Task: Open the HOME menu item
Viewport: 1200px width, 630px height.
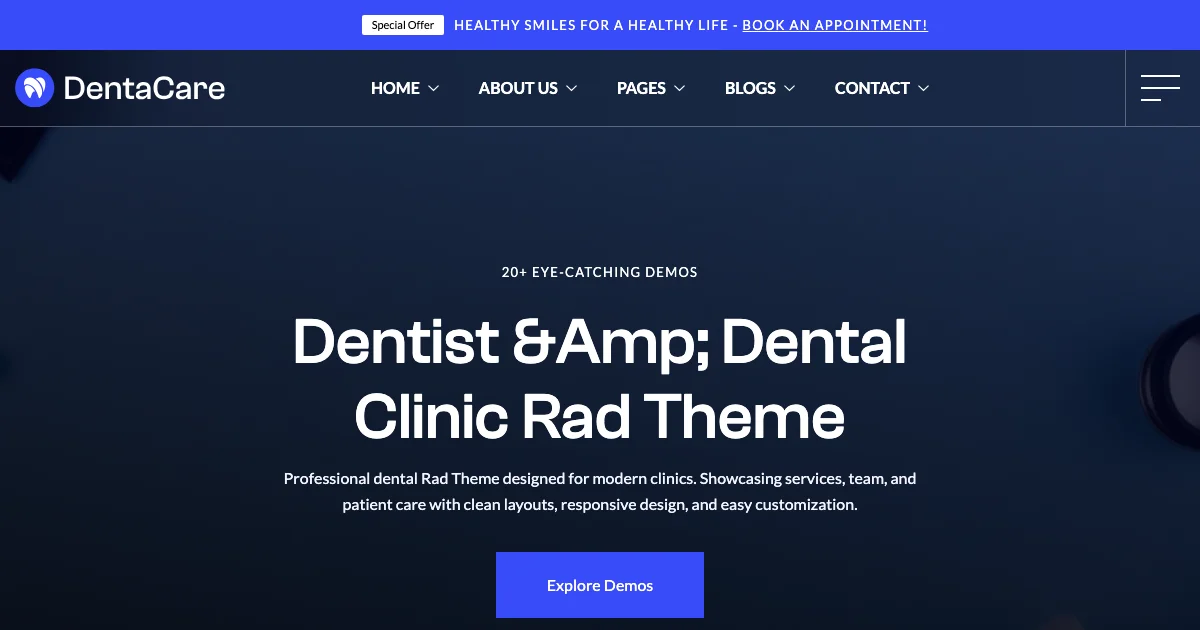Action: click(x=395, y=88)
